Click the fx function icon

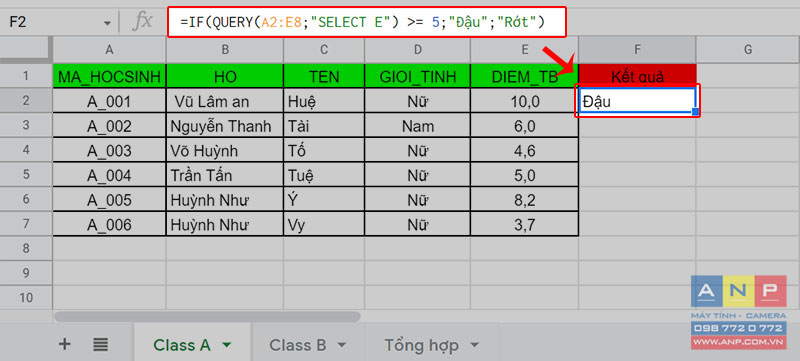[x=142, y=22]
